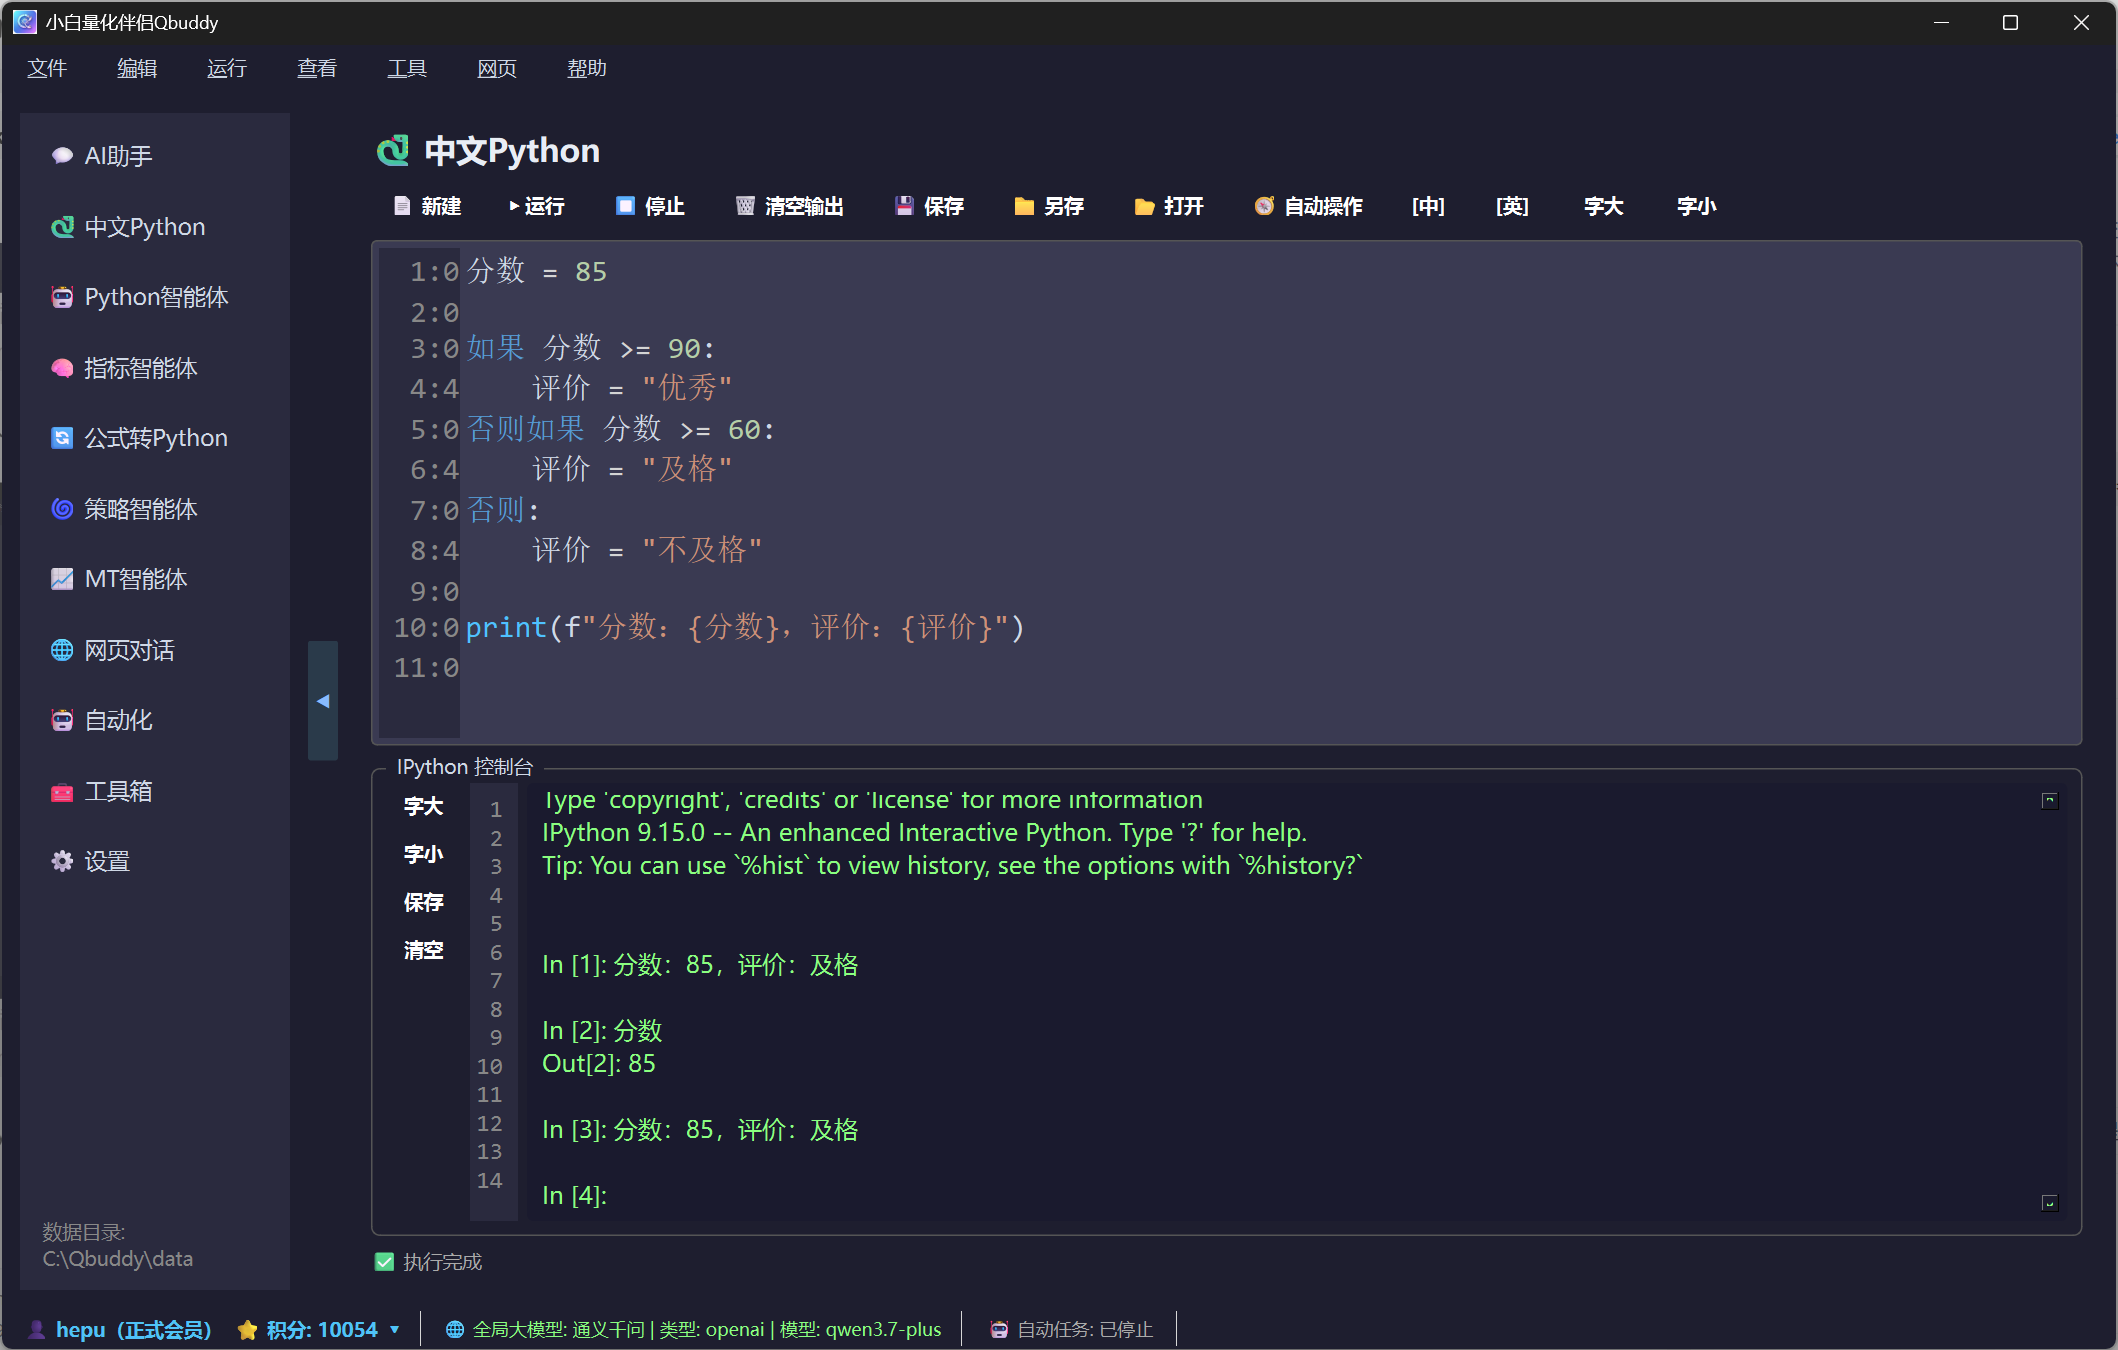Switch to Chinese mode with [中]
This screenshot has width=2118, height=1350.
coord(1428,206)
